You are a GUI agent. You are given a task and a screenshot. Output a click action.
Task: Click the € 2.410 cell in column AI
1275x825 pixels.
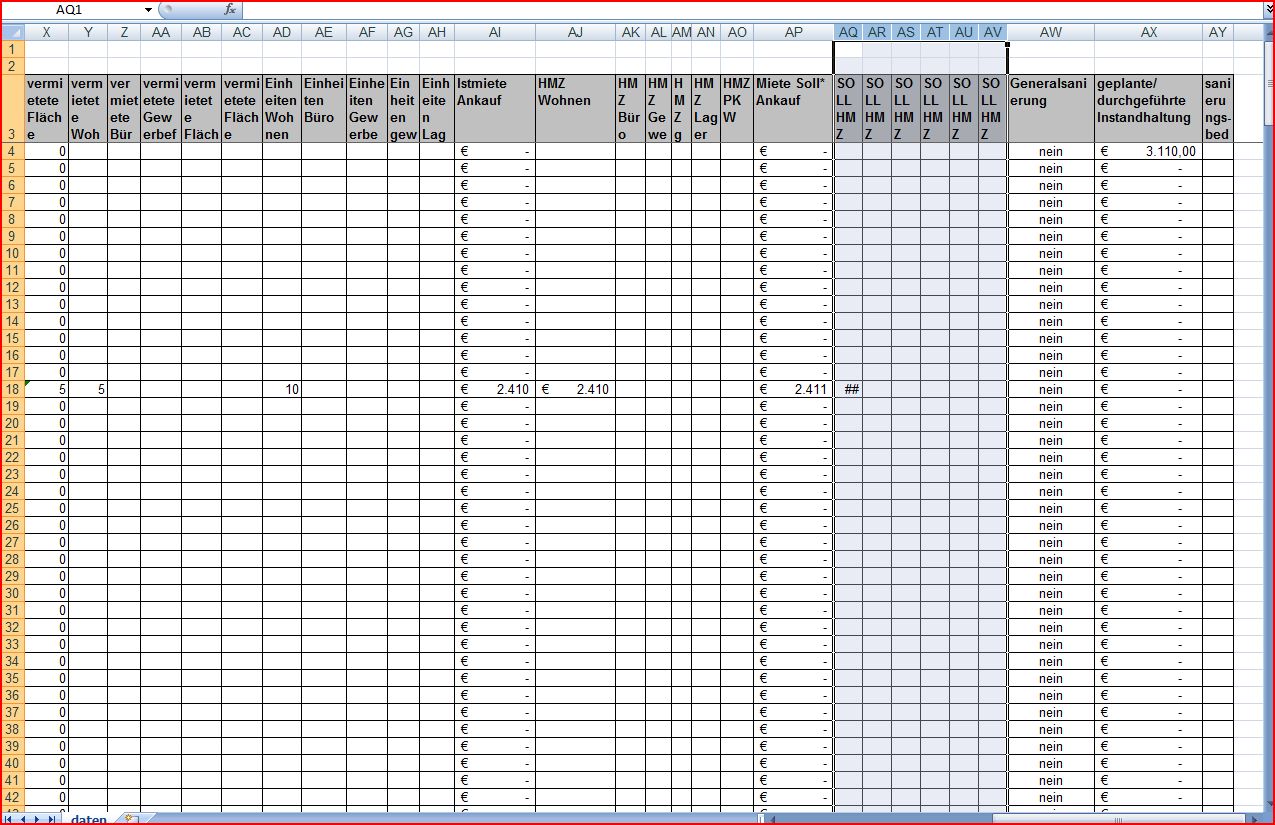click(495, 389)
